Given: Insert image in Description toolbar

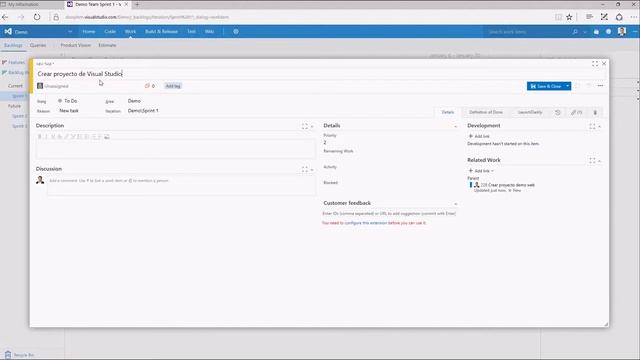Looking at the screenshot, I should tap(107, 137).
